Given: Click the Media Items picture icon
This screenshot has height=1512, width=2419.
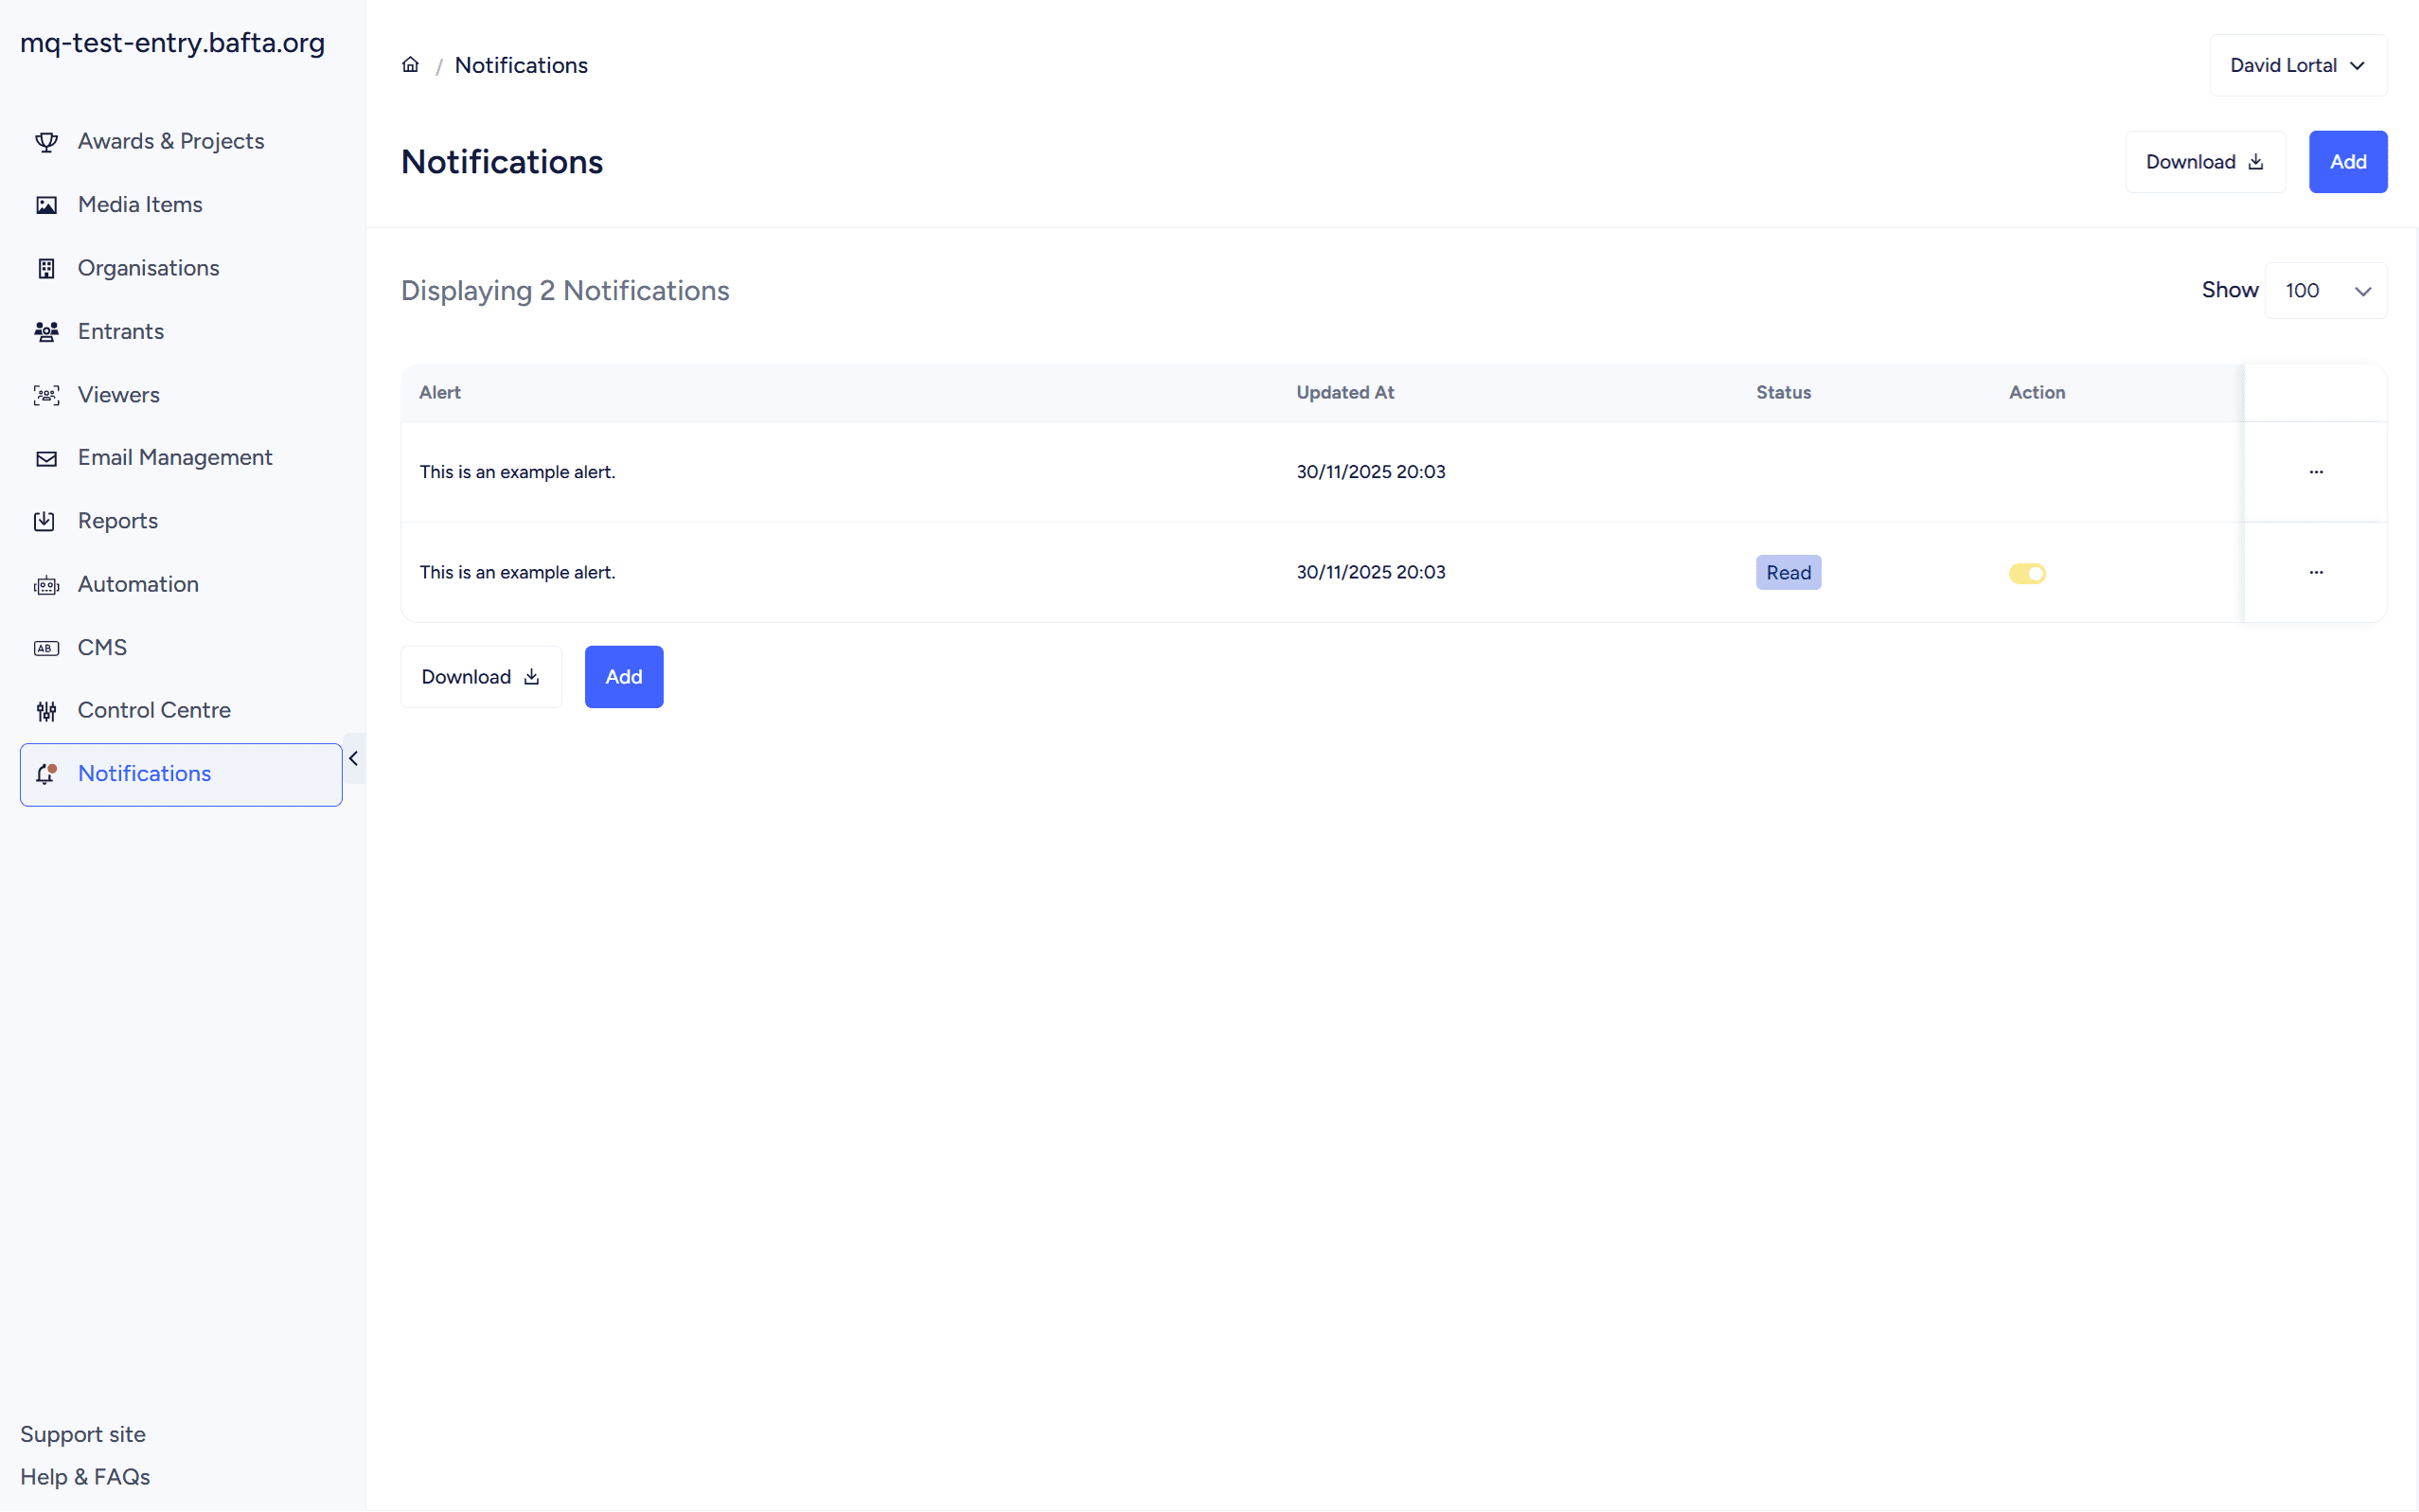Looking at the screenshot, I should pos(46,205).
